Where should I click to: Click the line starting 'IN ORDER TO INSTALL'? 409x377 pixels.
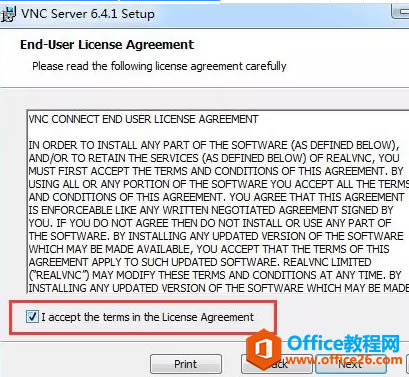tap(214, 145)
